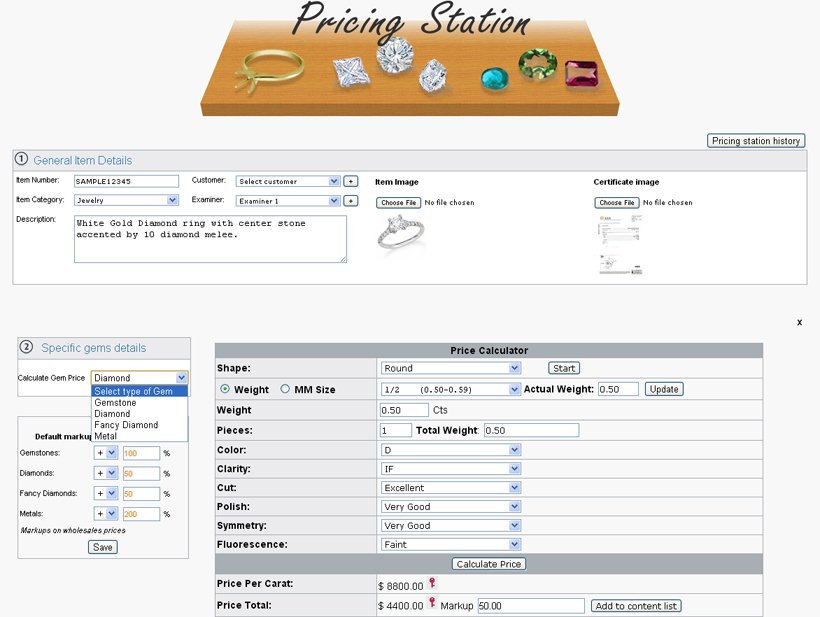820x617 pixels.
Task: Open Pricing station history
Action: click(x=756, y=141)
